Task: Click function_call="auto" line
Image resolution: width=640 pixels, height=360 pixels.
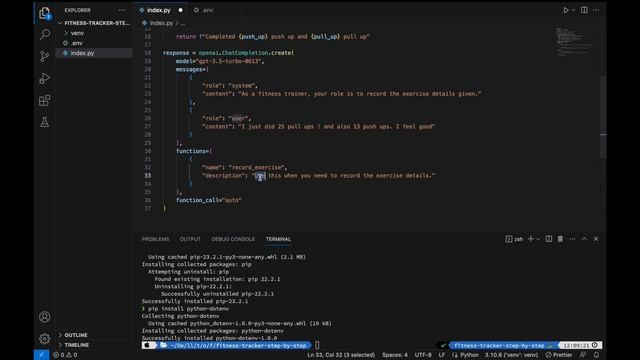Action: 209,200
